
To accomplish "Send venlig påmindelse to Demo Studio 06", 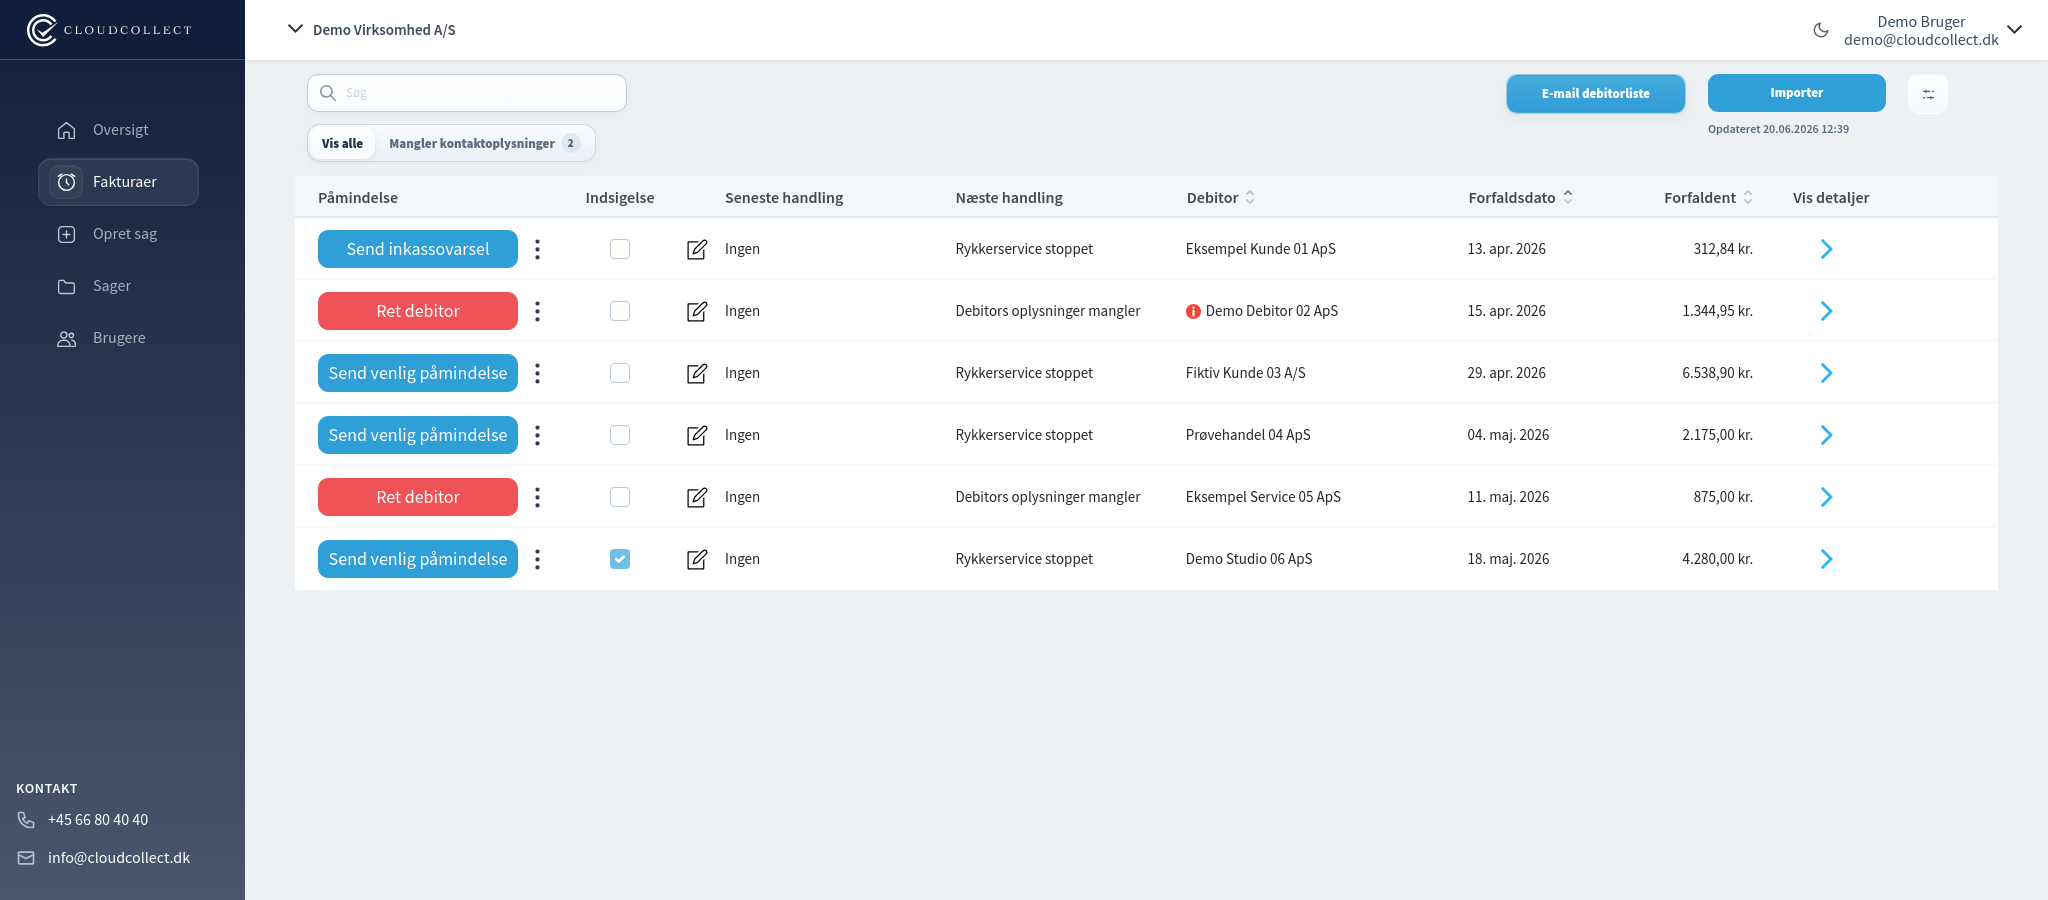I will 418,559.
